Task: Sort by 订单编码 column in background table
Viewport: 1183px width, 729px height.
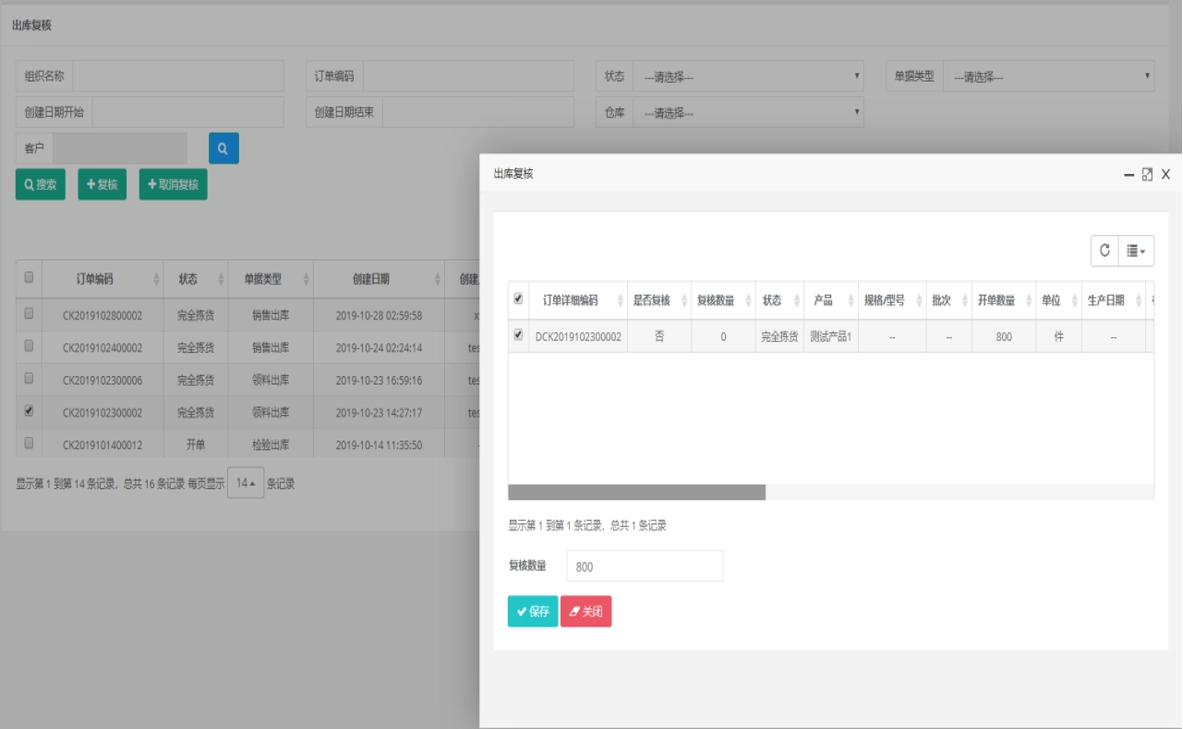Action: tap(102, 279)
